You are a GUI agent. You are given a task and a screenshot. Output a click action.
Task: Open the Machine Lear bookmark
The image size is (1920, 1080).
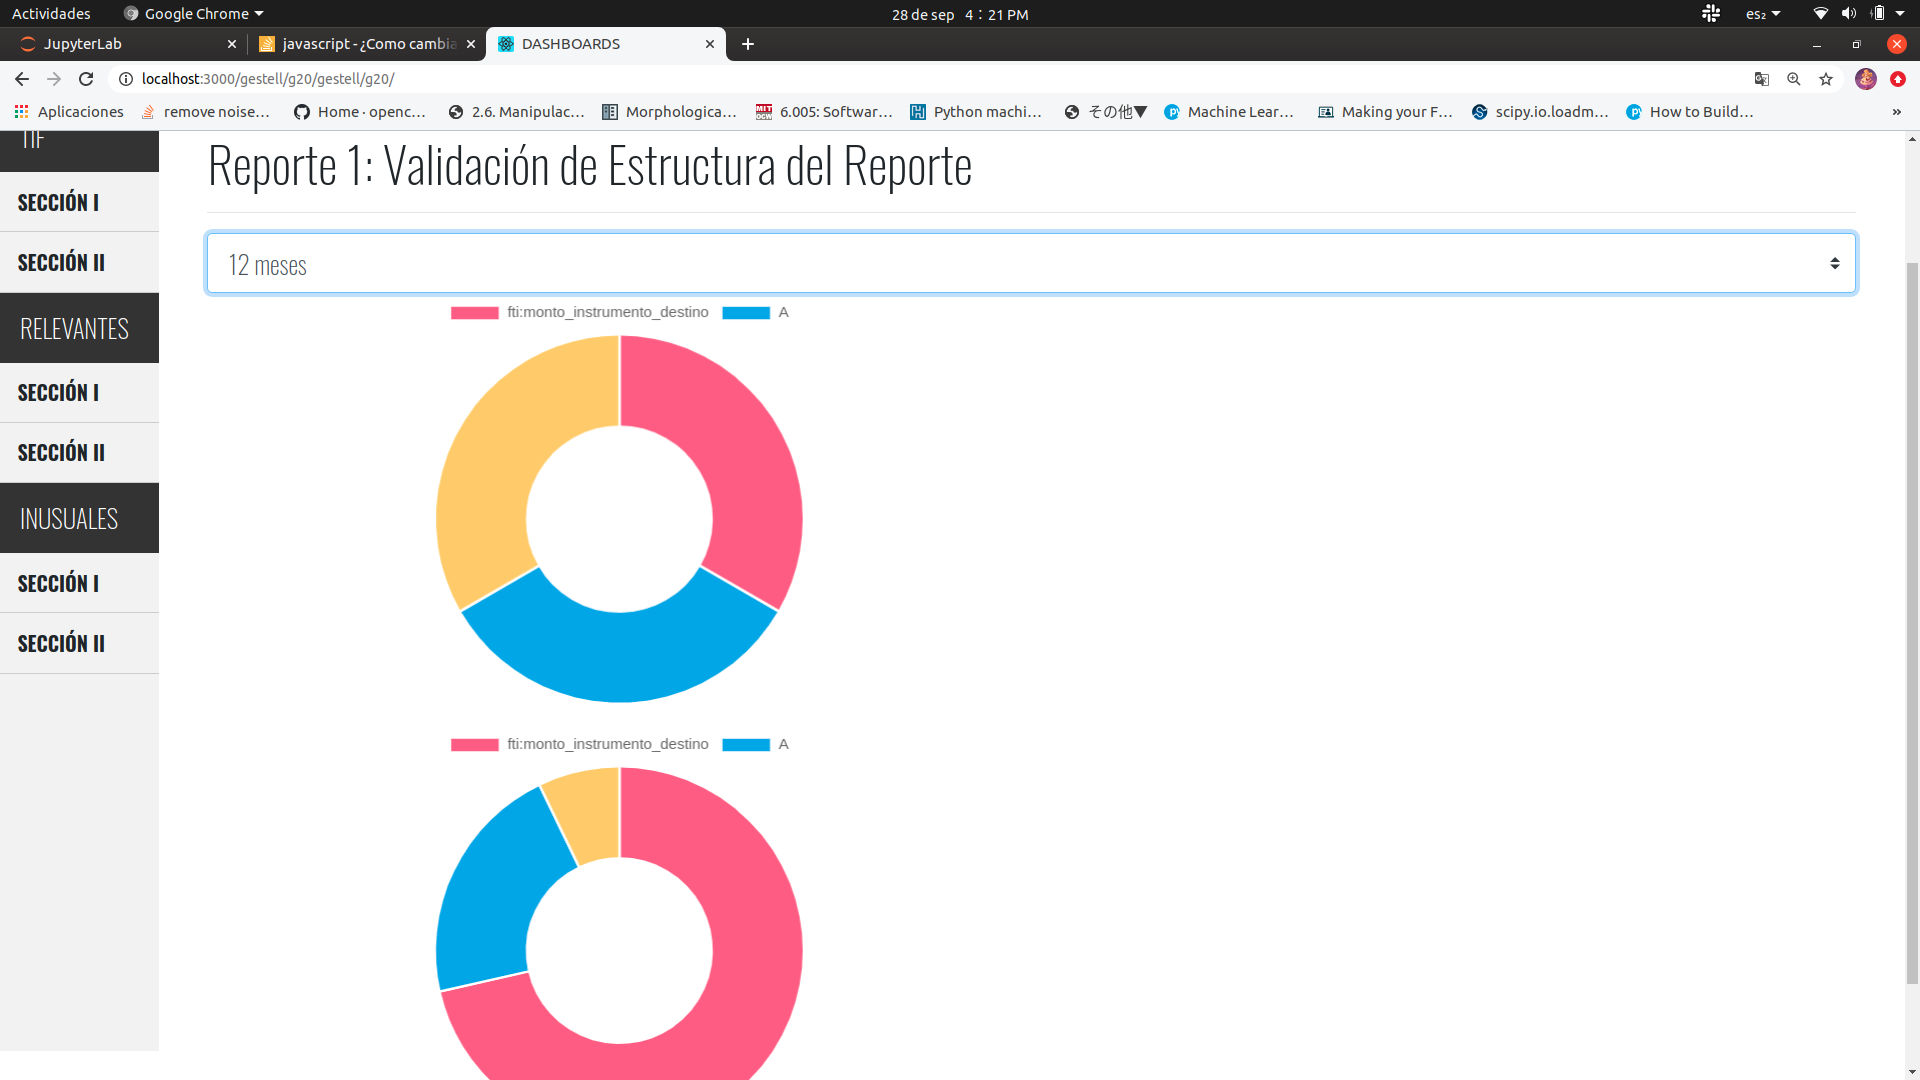click(x=1229, y=112)
